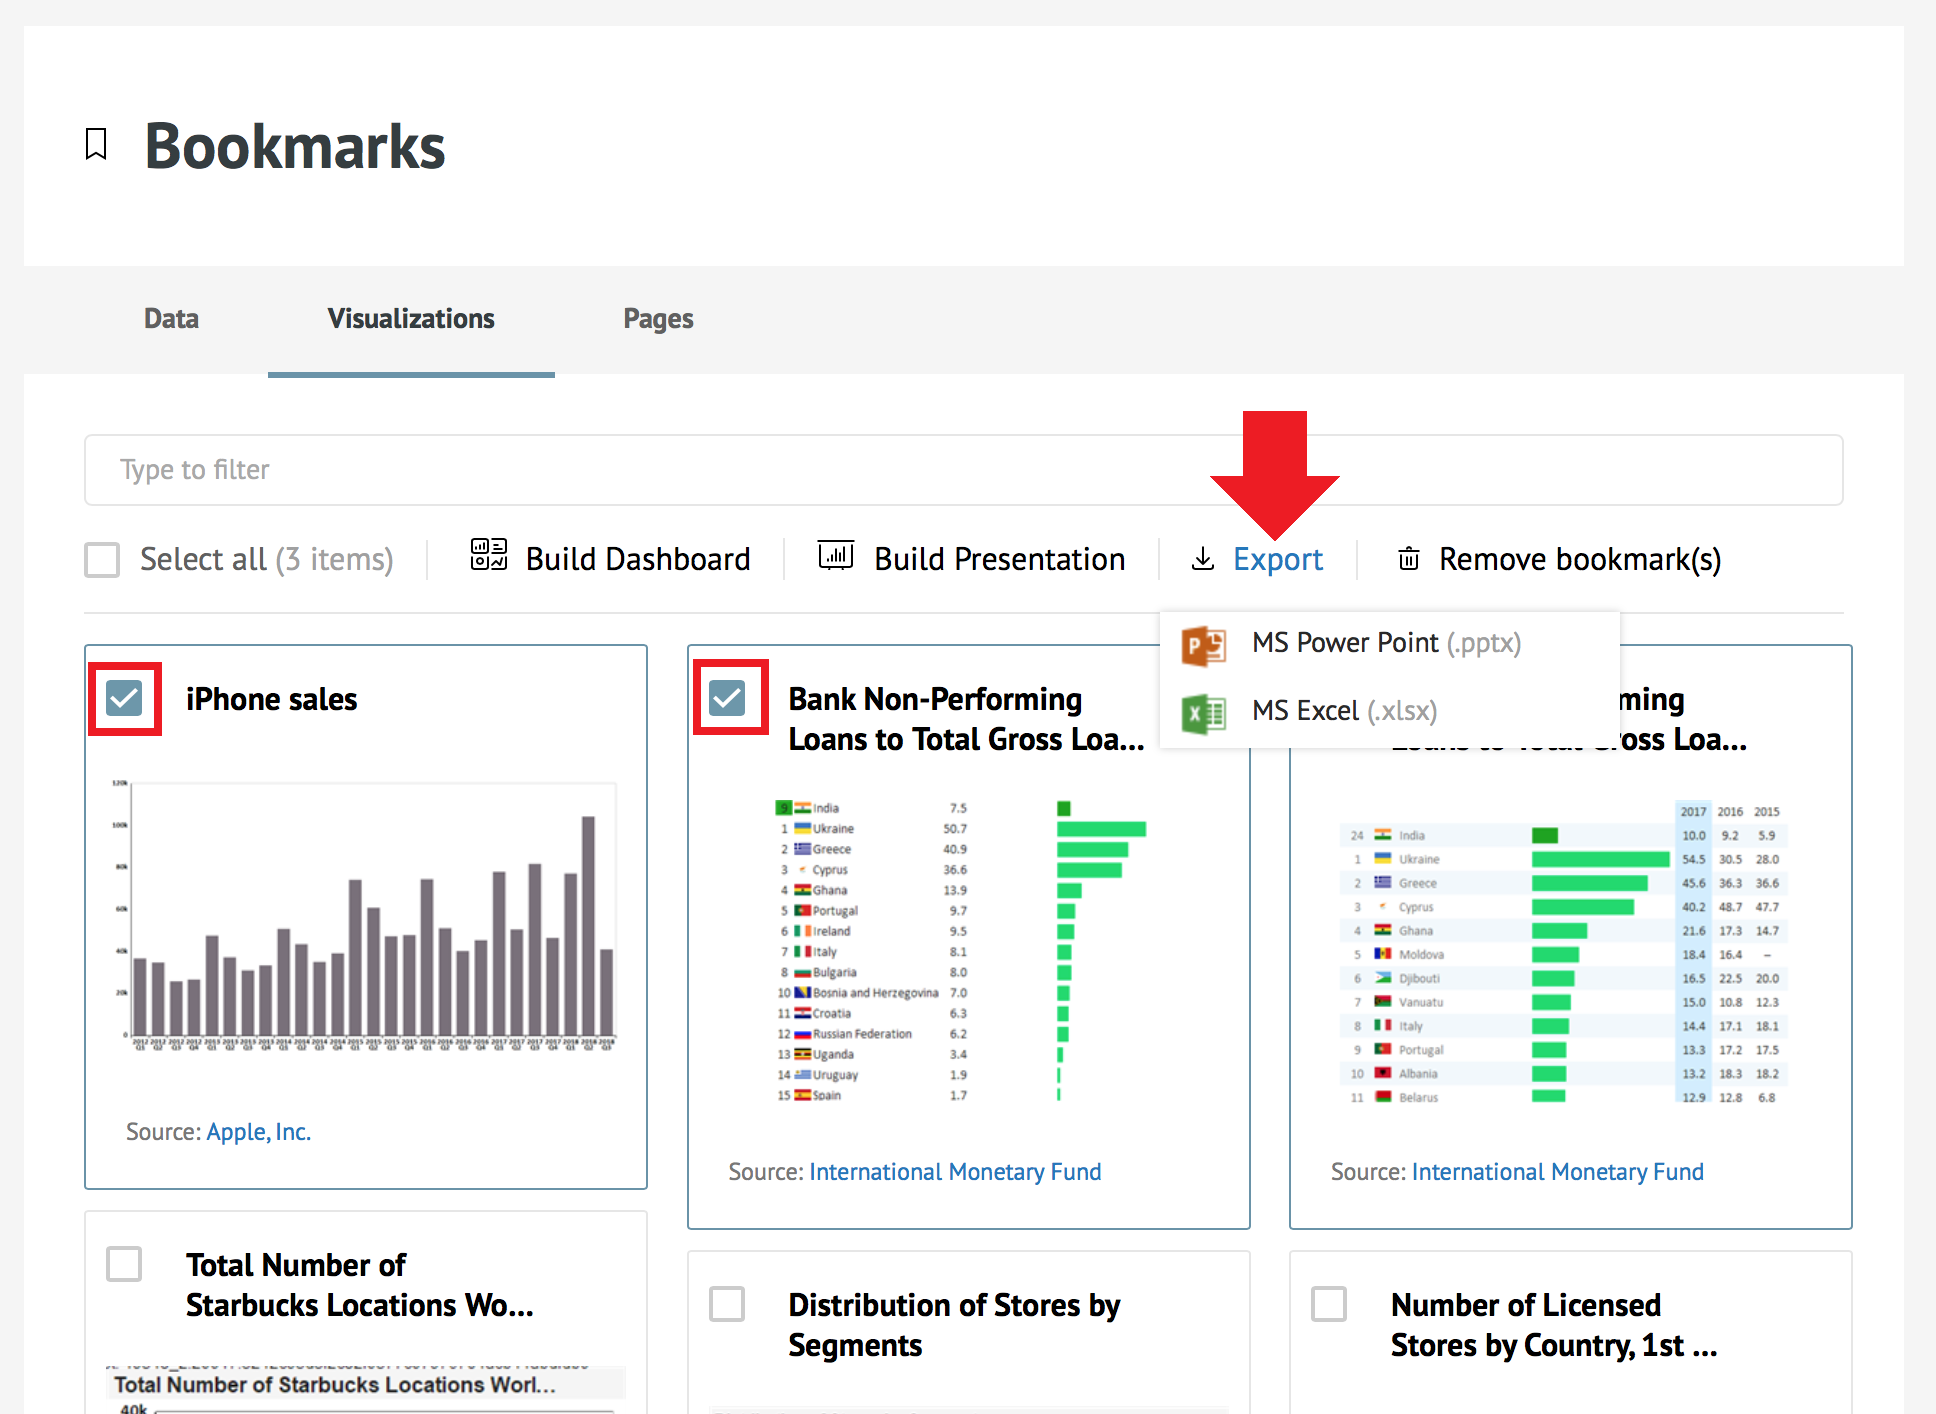Click the Export download arrow icon

[x=1203, y=559]
